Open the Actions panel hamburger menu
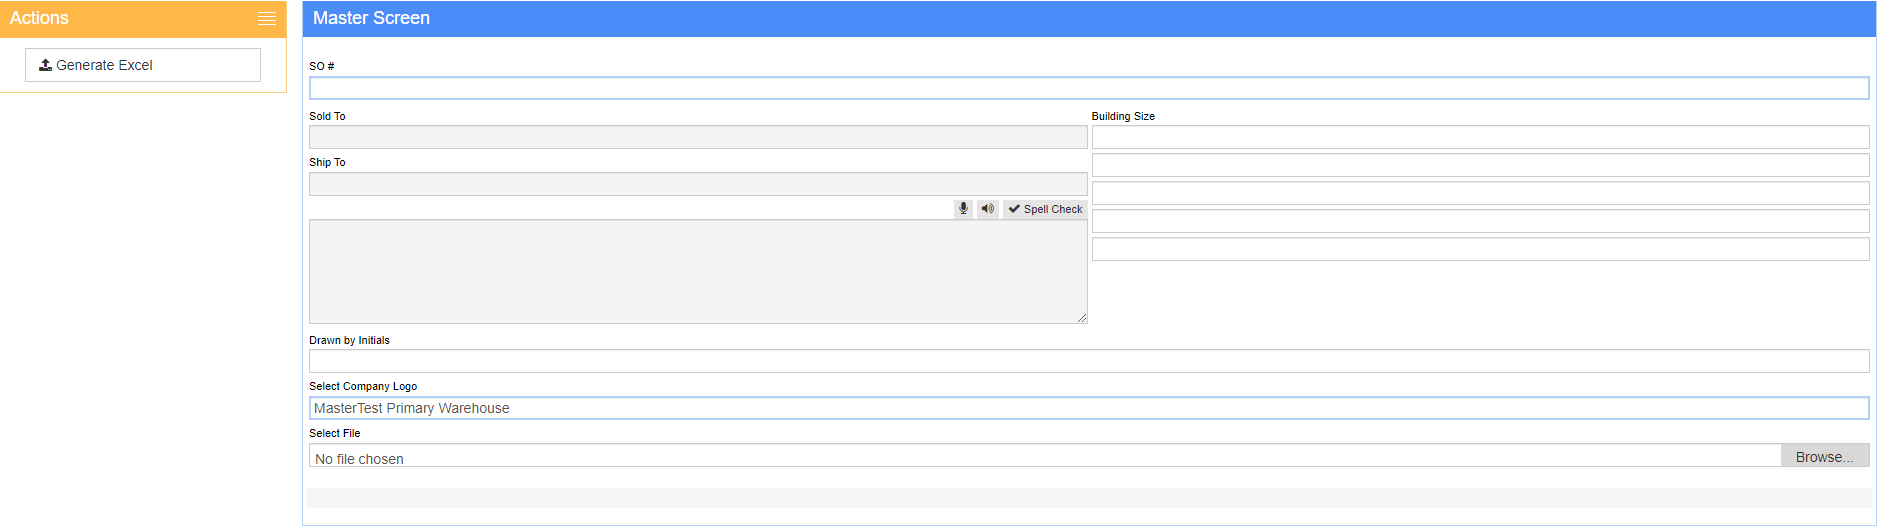 pyautogui.click(x=266, y=18)
